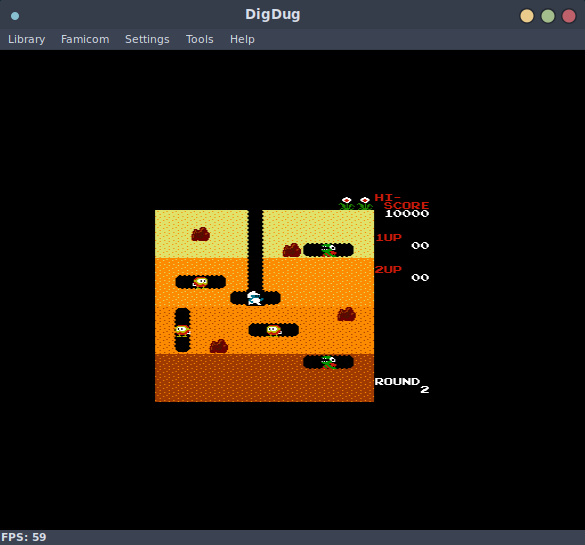Click the Pooka in the center lower tunnel
This screenshot has height=545, width=585.
[274, 330]
